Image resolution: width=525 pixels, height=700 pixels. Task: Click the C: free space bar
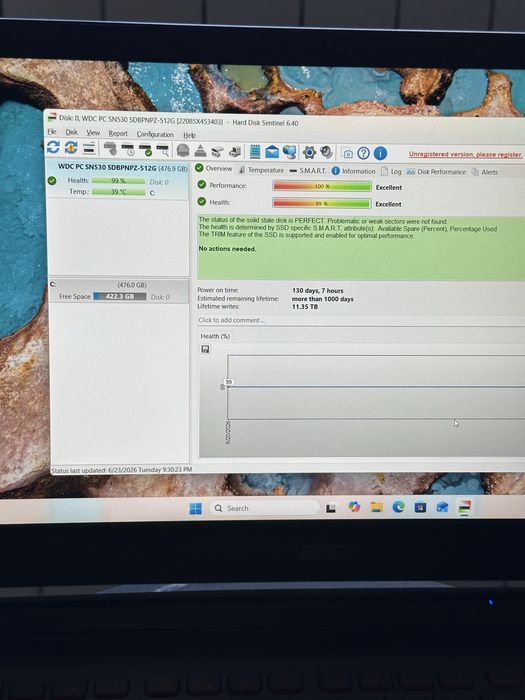pos(120,296)
